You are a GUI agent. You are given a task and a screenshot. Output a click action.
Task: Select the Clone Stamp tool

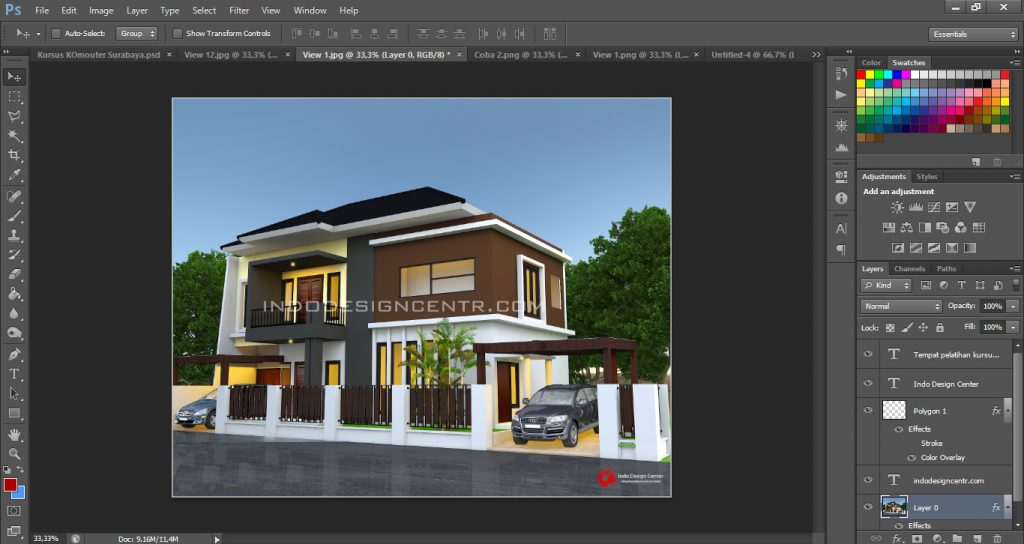14,235
